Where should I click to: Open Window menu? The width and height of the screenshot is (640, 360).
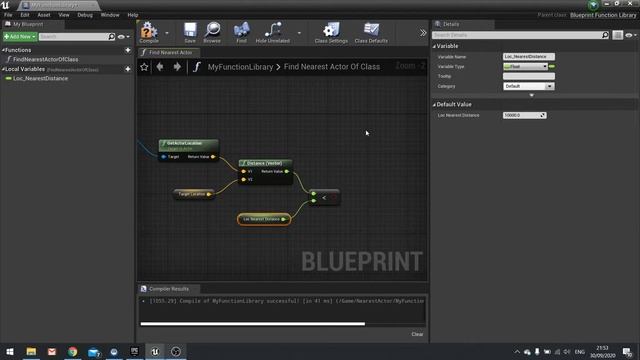pyautogui.click(x=110, y=15)
